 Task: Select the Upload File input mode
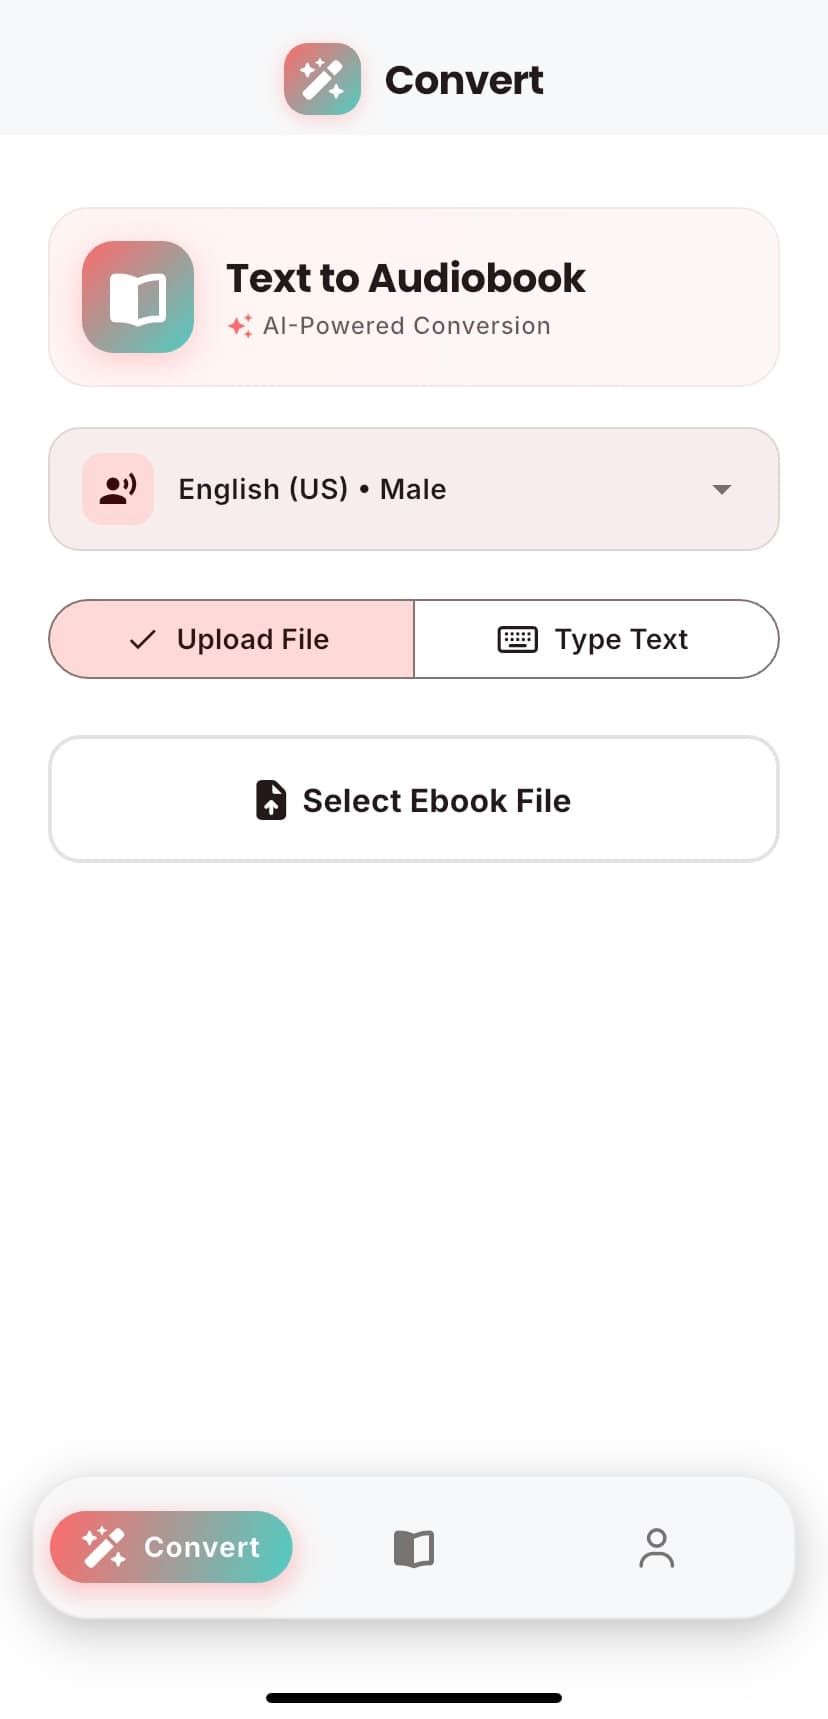click(x=231, y=639)
